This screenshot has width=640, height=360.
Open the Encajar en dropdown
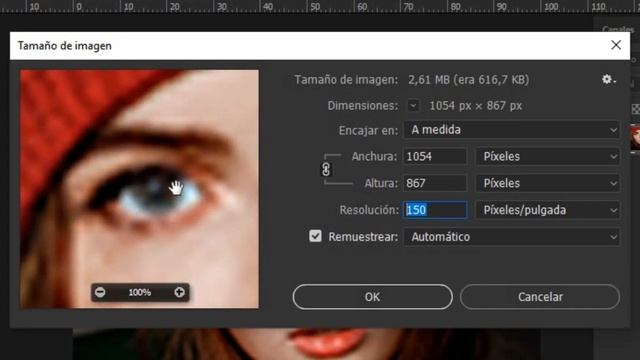[512, 130]
